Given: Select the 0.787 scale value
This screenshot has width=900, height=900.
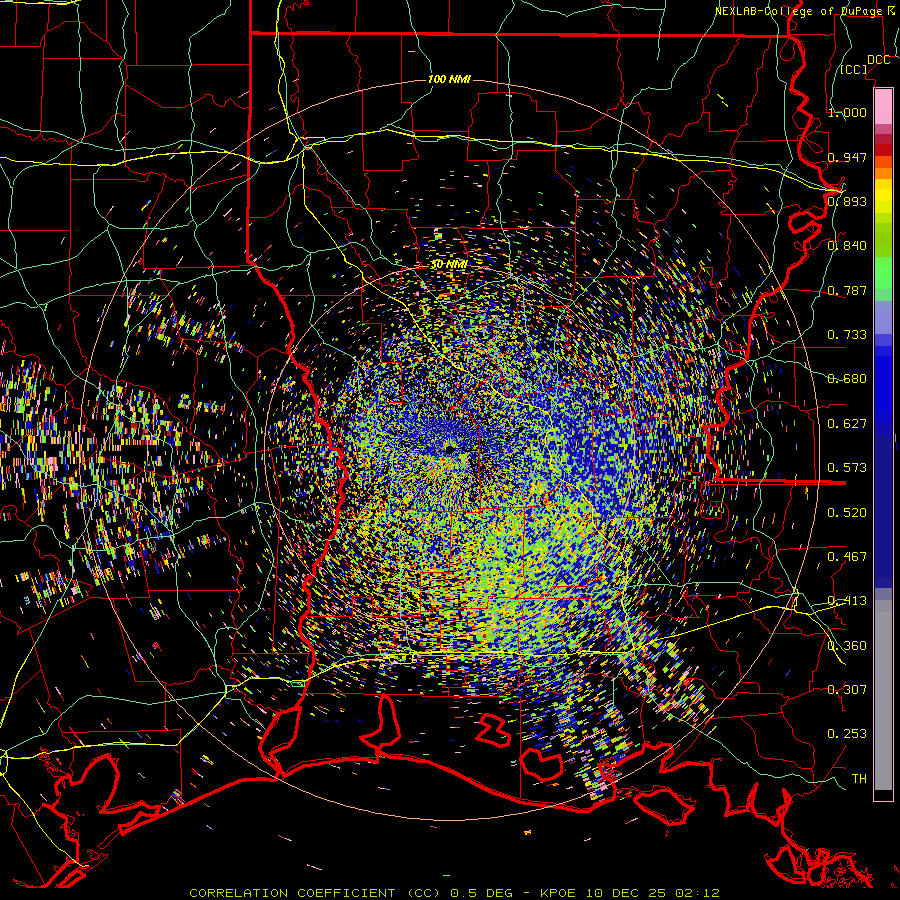Looking at the screenshot, I should (847, 290).
